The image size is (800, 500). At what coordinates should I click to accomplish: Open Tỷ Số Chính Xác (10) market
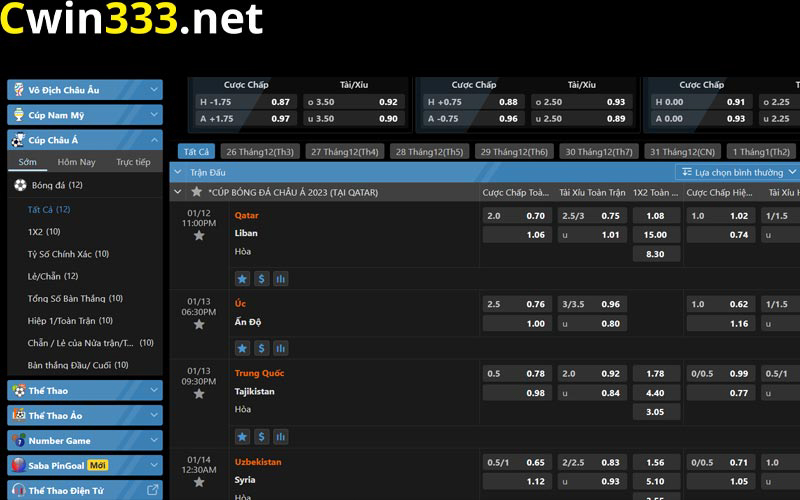[x=68, y=254]
